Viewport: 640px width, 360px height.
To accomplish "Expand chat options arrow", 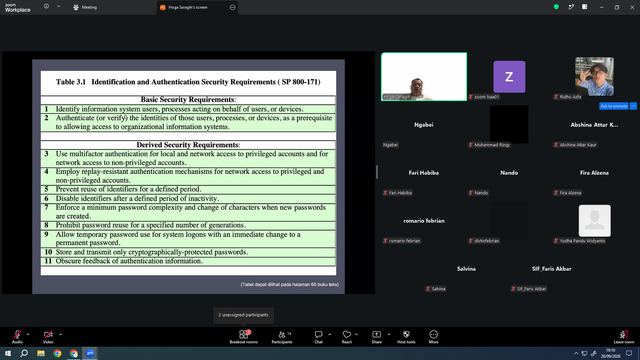I will point(329,334).
